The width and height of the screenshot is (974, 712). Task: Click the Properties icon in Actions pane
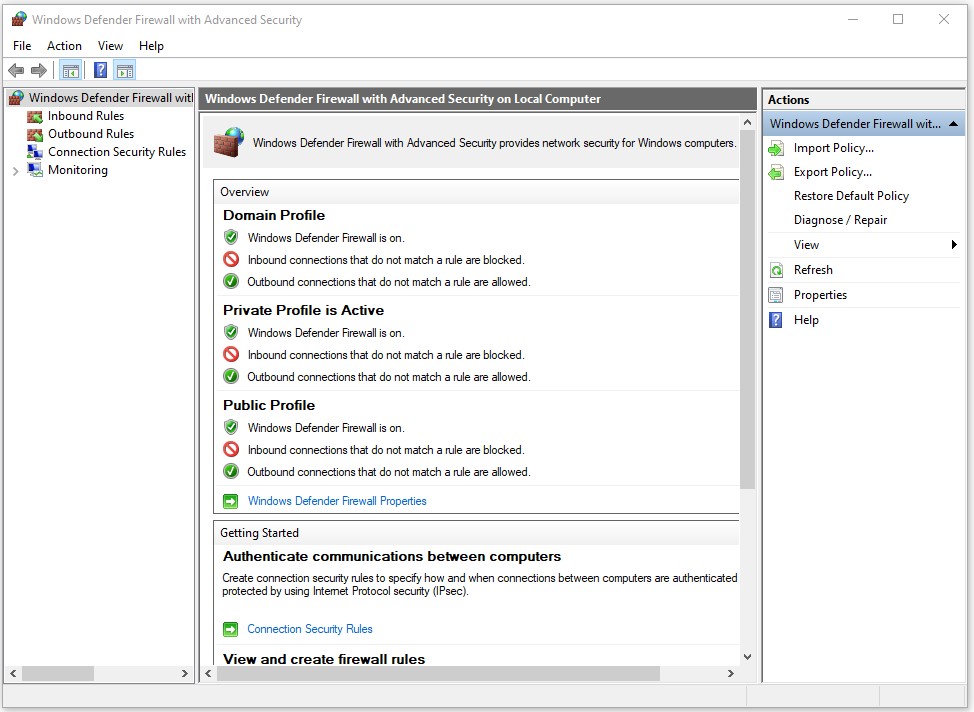776,295
